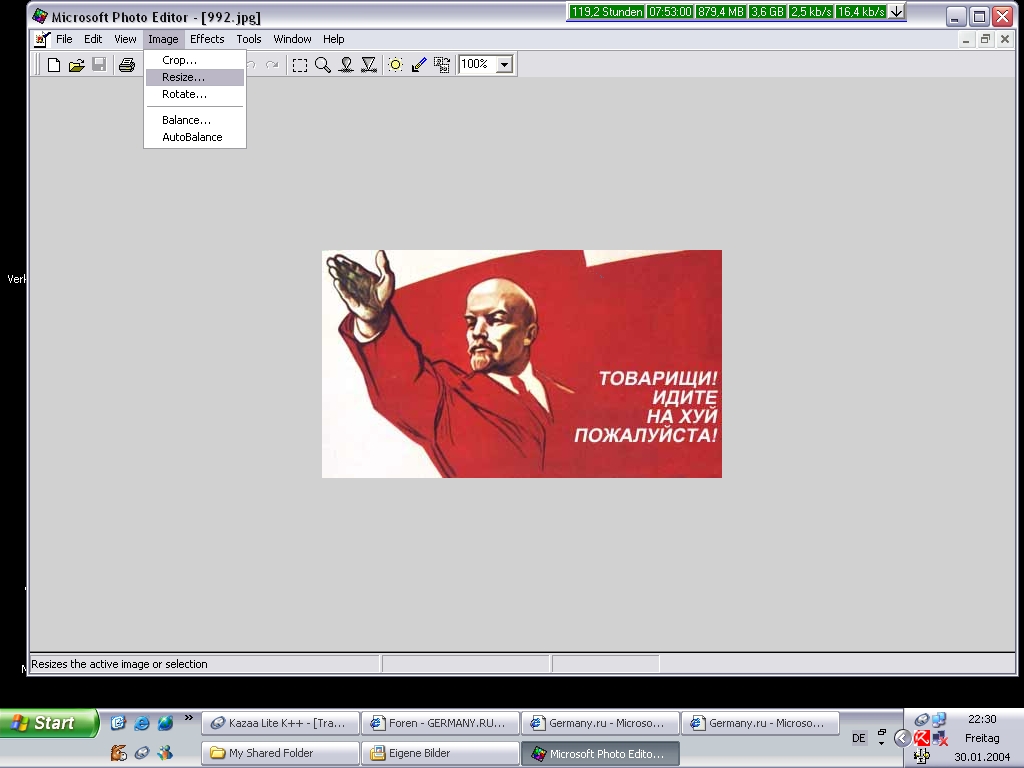Open the Window menu
The height and width of the screenshot is (768, 1024).
tap(293, 39)
